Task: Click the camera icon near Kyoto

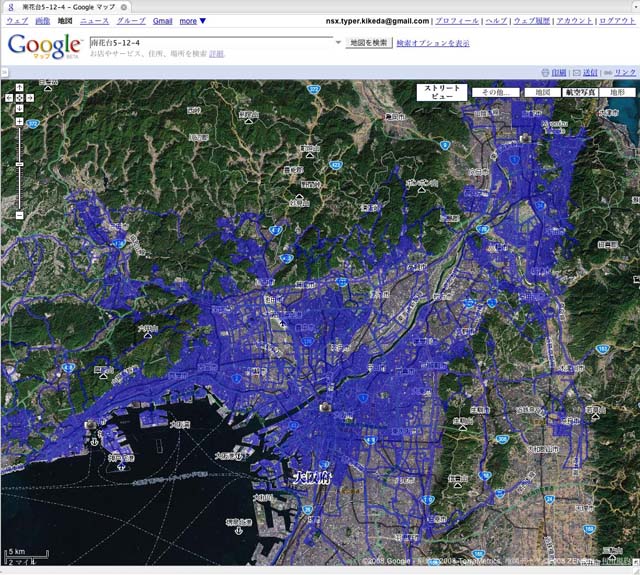Action: (525, 138)
